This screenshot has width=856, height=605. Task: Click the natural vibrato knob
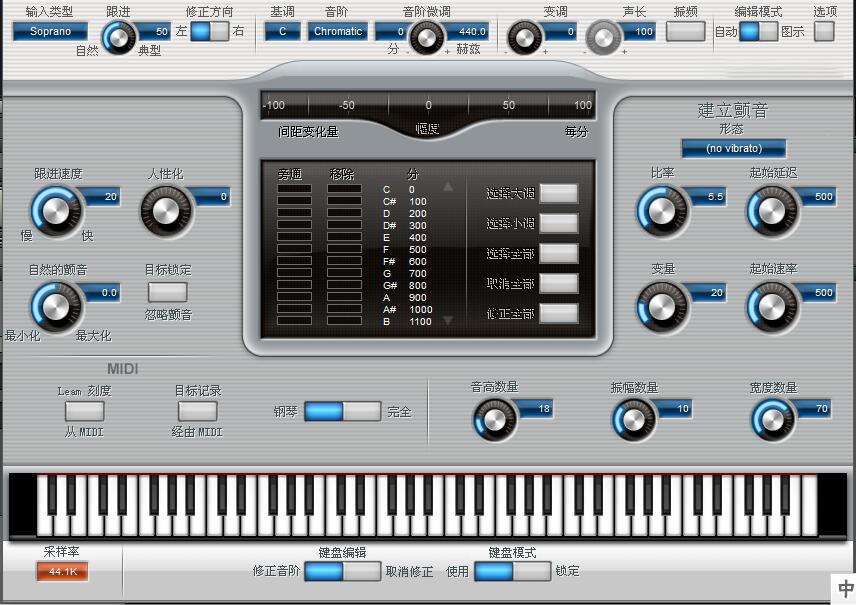coord(56,307)
